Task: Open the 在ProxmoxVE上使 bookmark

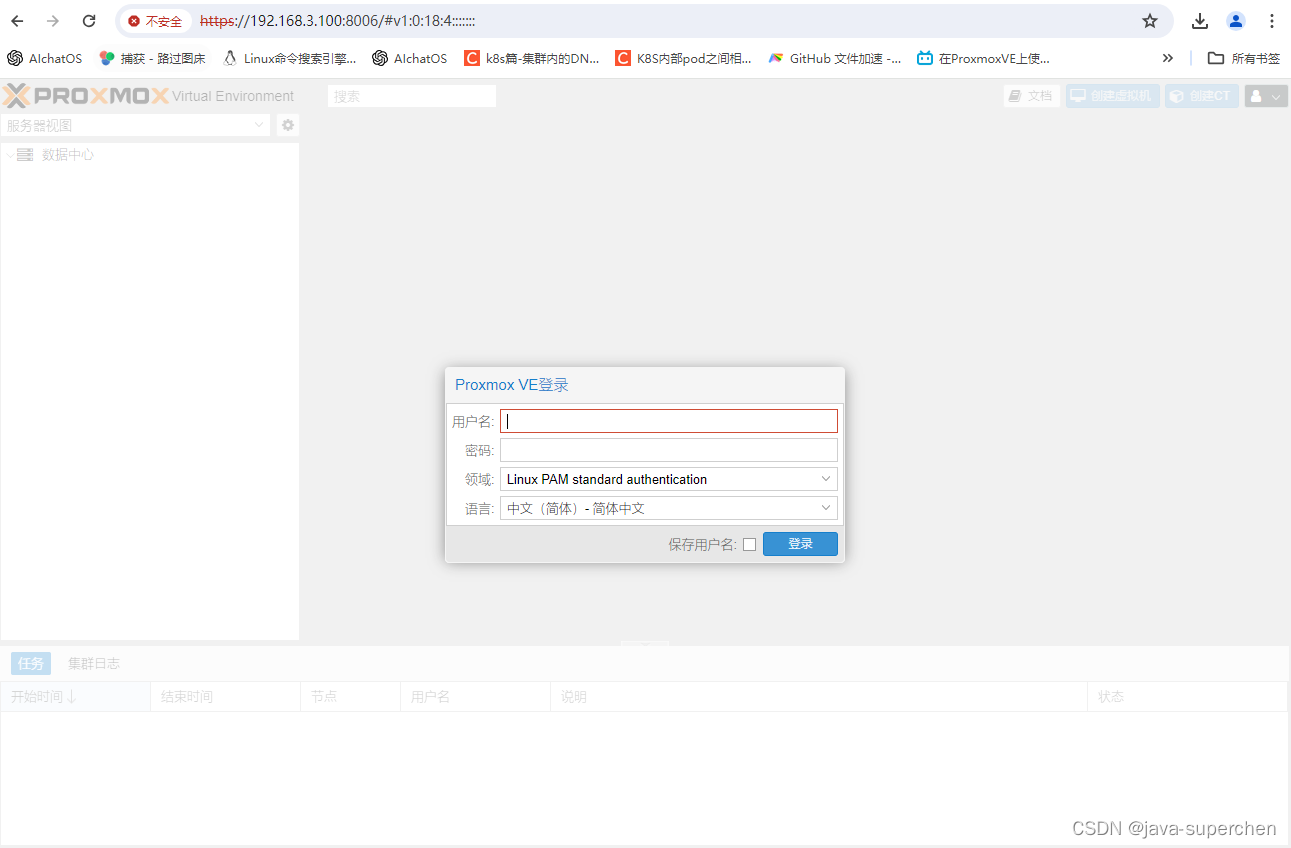Action: click(x=983, y=58)
